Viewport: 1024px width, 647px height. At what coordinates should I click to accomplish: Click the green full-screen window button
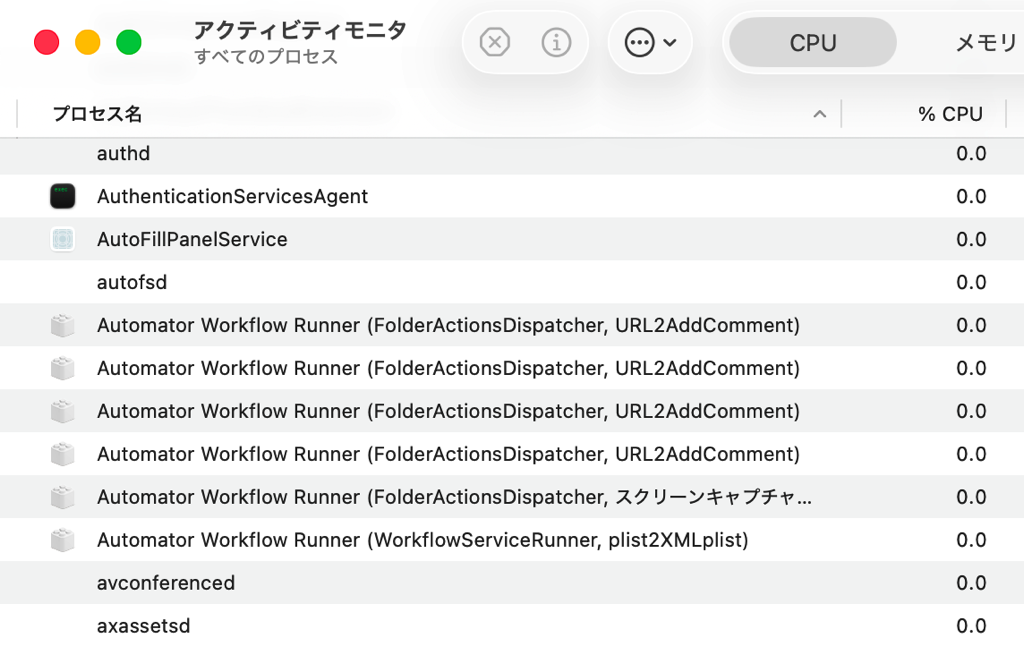129,43
